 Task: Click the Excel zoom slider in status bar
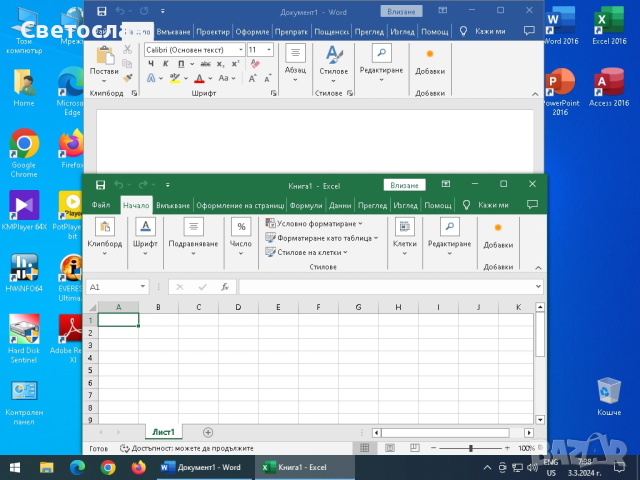pos(471,448)
